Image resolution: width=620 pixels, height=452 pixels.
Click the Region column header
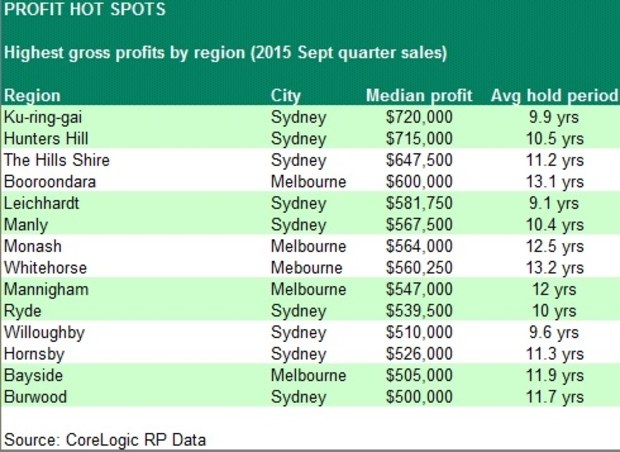coord(32,96)
